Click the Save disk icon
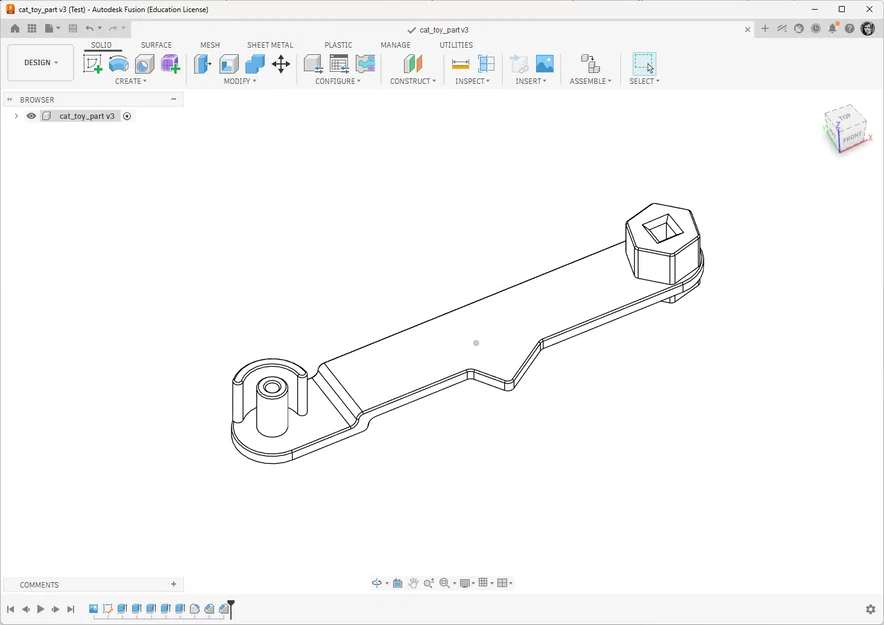The height and width of the screenshot is (625, 884). 73,28
